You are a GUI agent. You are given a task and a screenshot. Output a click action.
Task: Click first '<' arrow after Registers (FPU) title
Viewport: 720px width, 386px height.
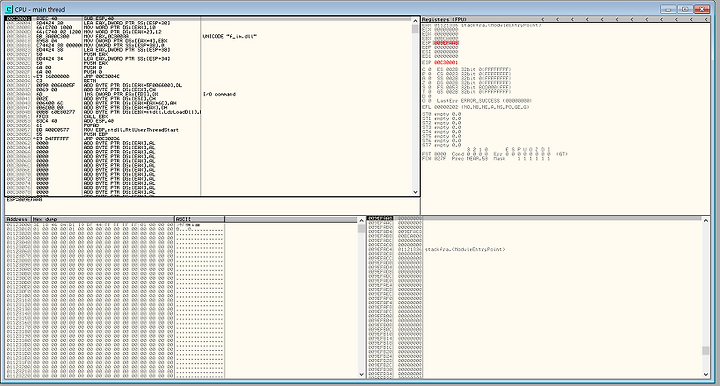543,20
